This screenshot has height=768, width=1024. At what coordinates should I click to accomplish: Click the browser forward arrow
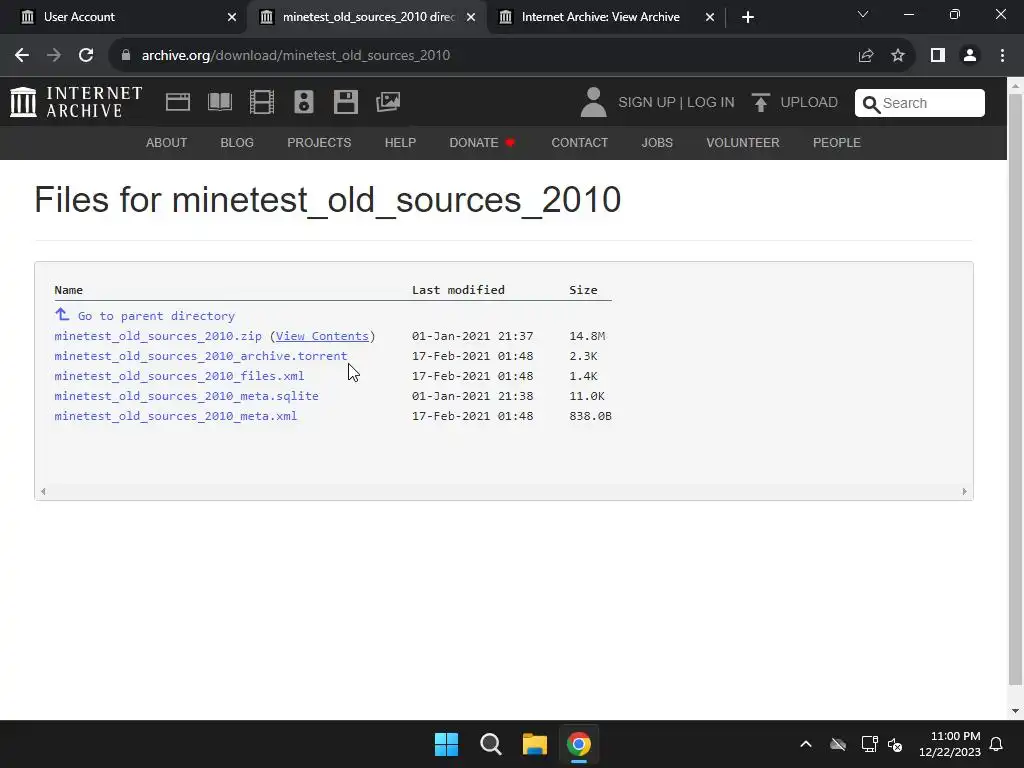[54, 56]
